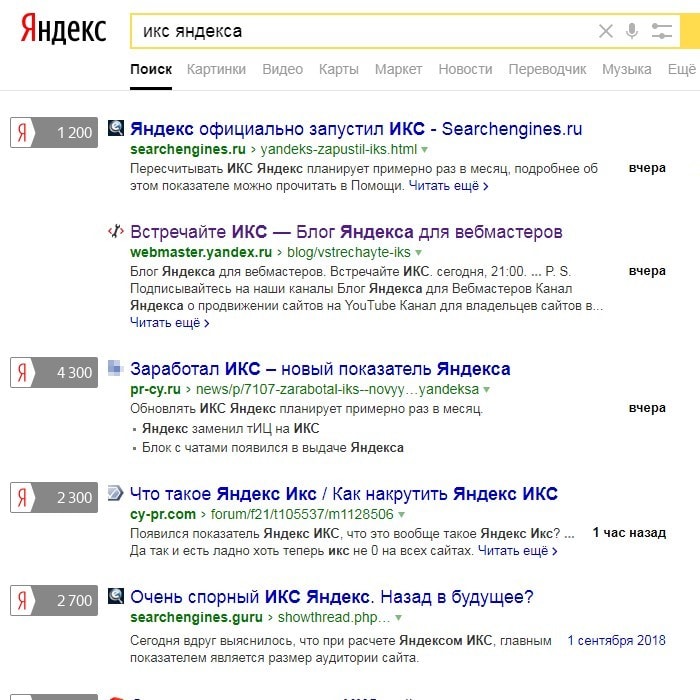The height and width of the screenshot is (700, 700).
Task: Click the Yandex logo
Action: (63, 29)
